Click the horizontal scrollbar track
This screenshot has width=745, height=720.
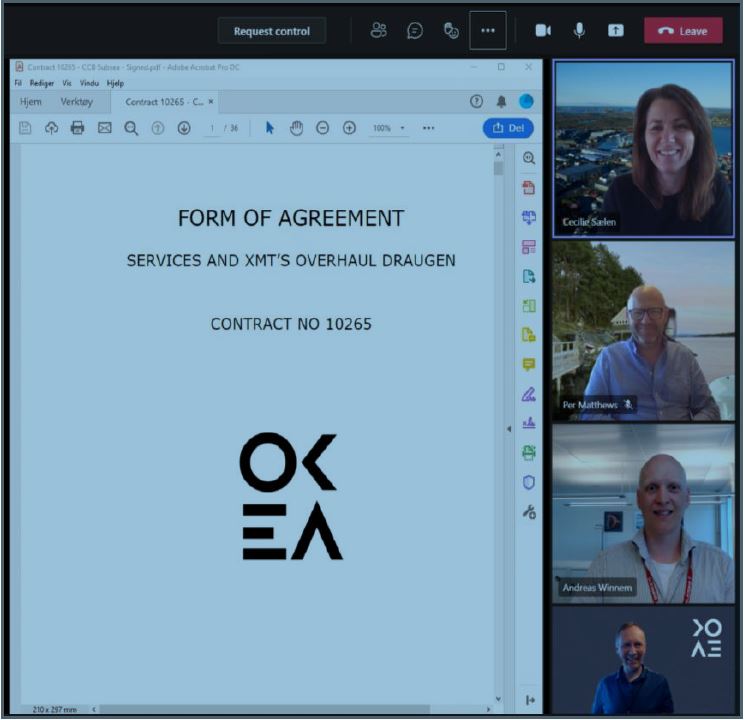click(x=291, y=709)
